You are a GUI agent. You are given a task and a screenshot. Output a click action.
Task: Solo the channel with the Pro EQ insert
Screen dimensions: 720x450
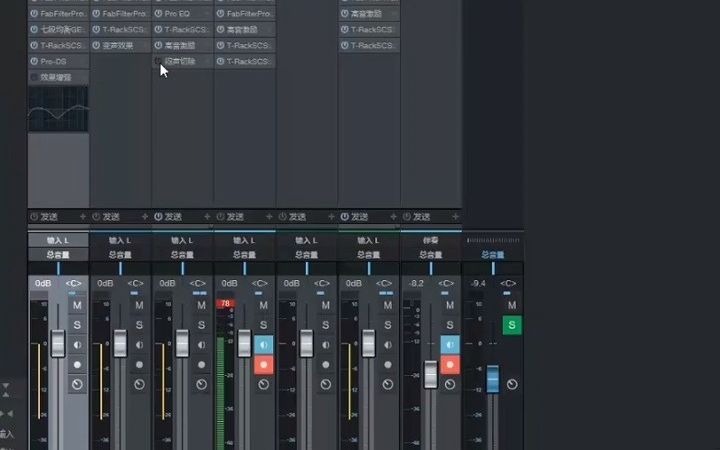[x=202, y=325]
